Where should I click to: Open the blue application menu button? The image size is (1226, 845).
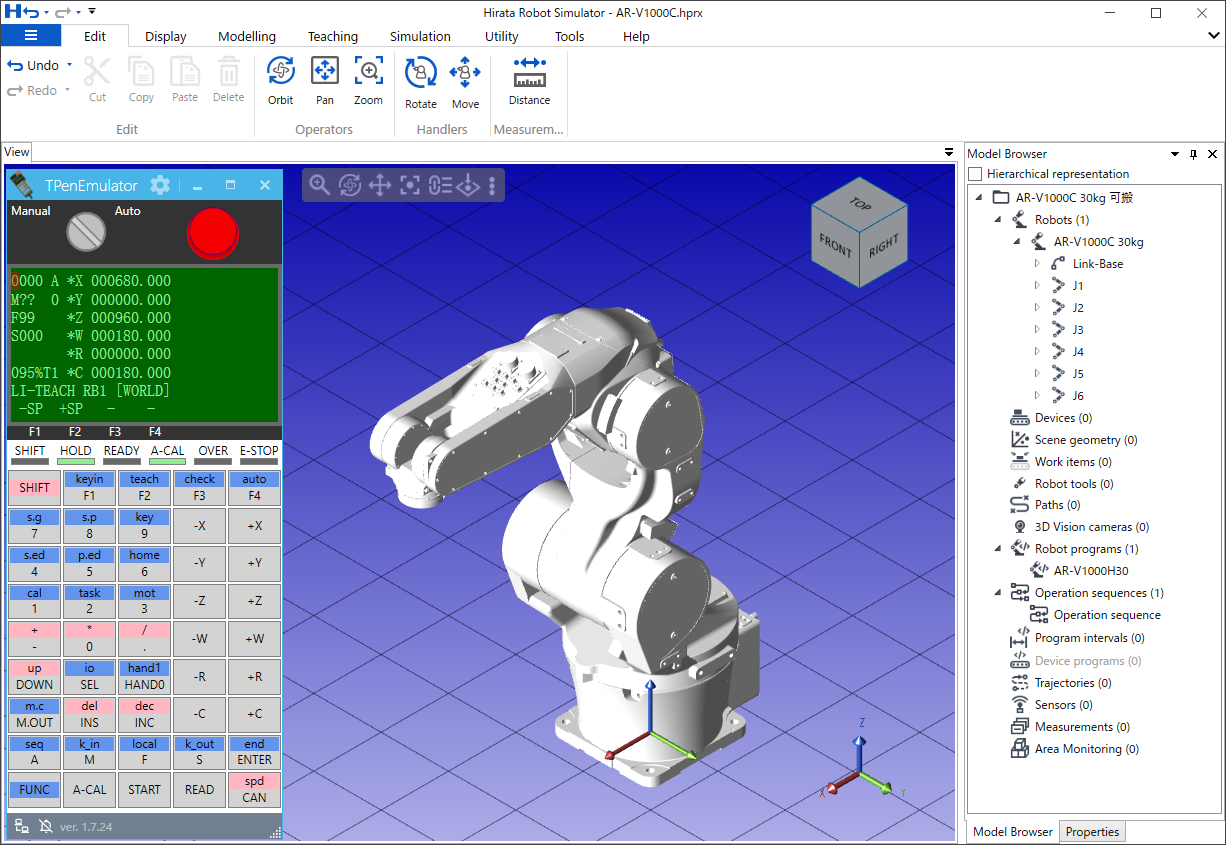31,36
